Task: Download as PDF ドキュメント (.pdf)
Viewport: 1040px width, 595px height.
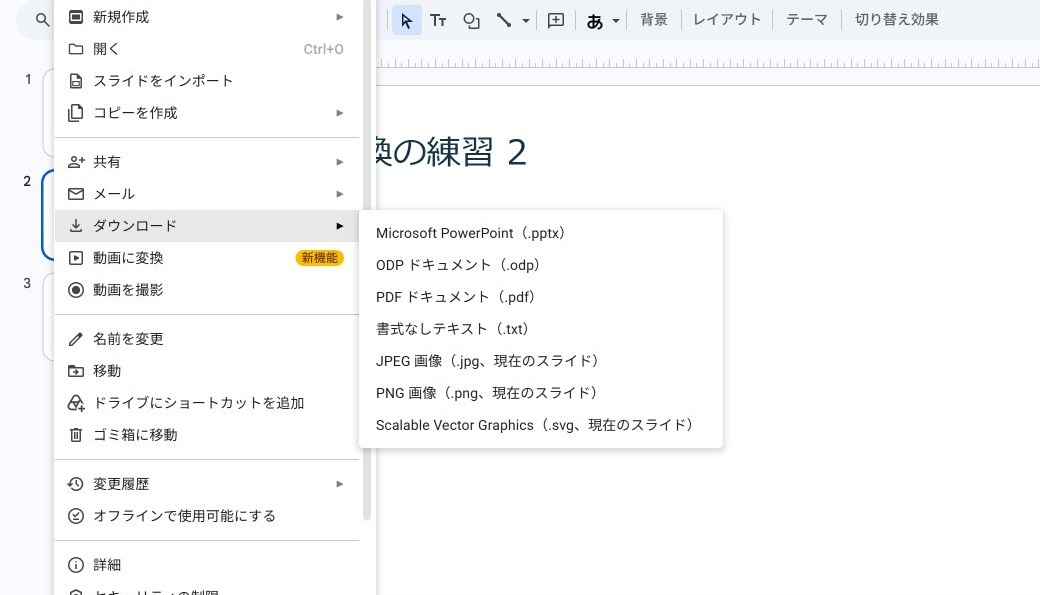Action: [x=541, y=297]
